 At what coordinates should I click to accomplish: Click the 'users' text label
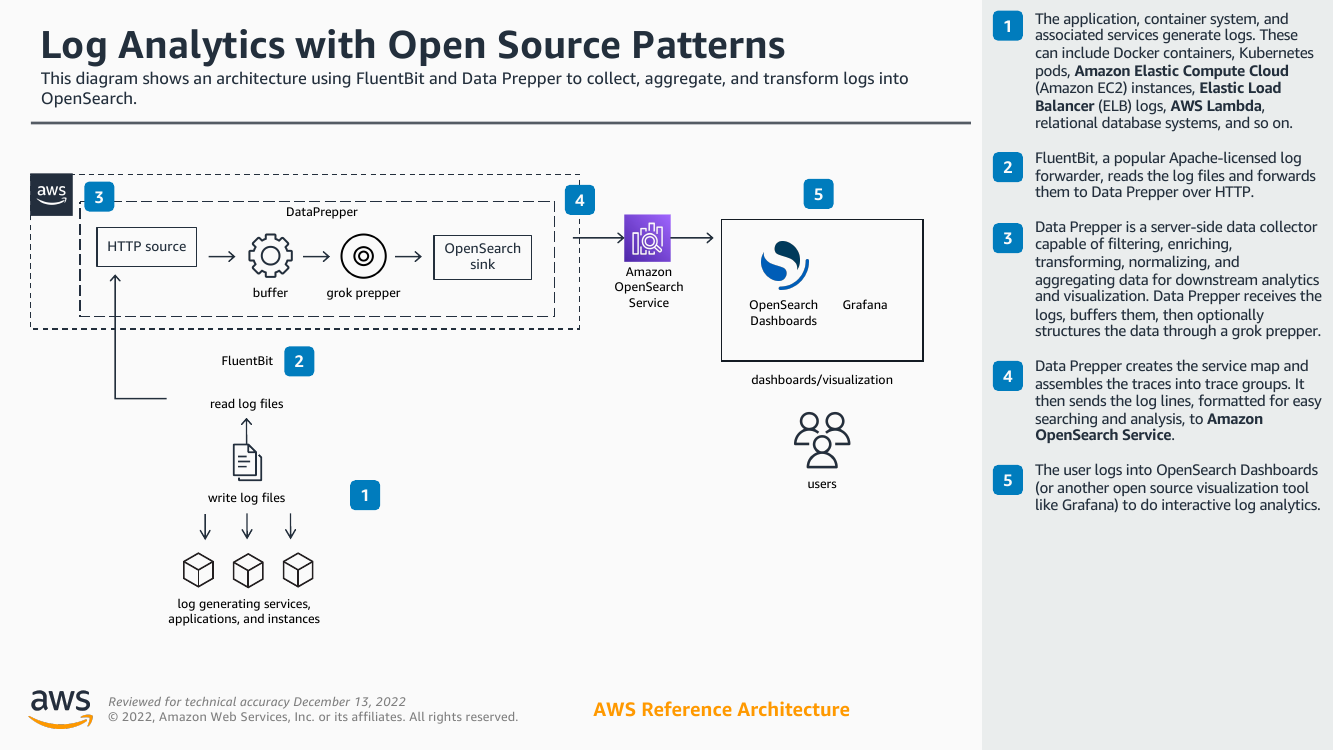822,484
